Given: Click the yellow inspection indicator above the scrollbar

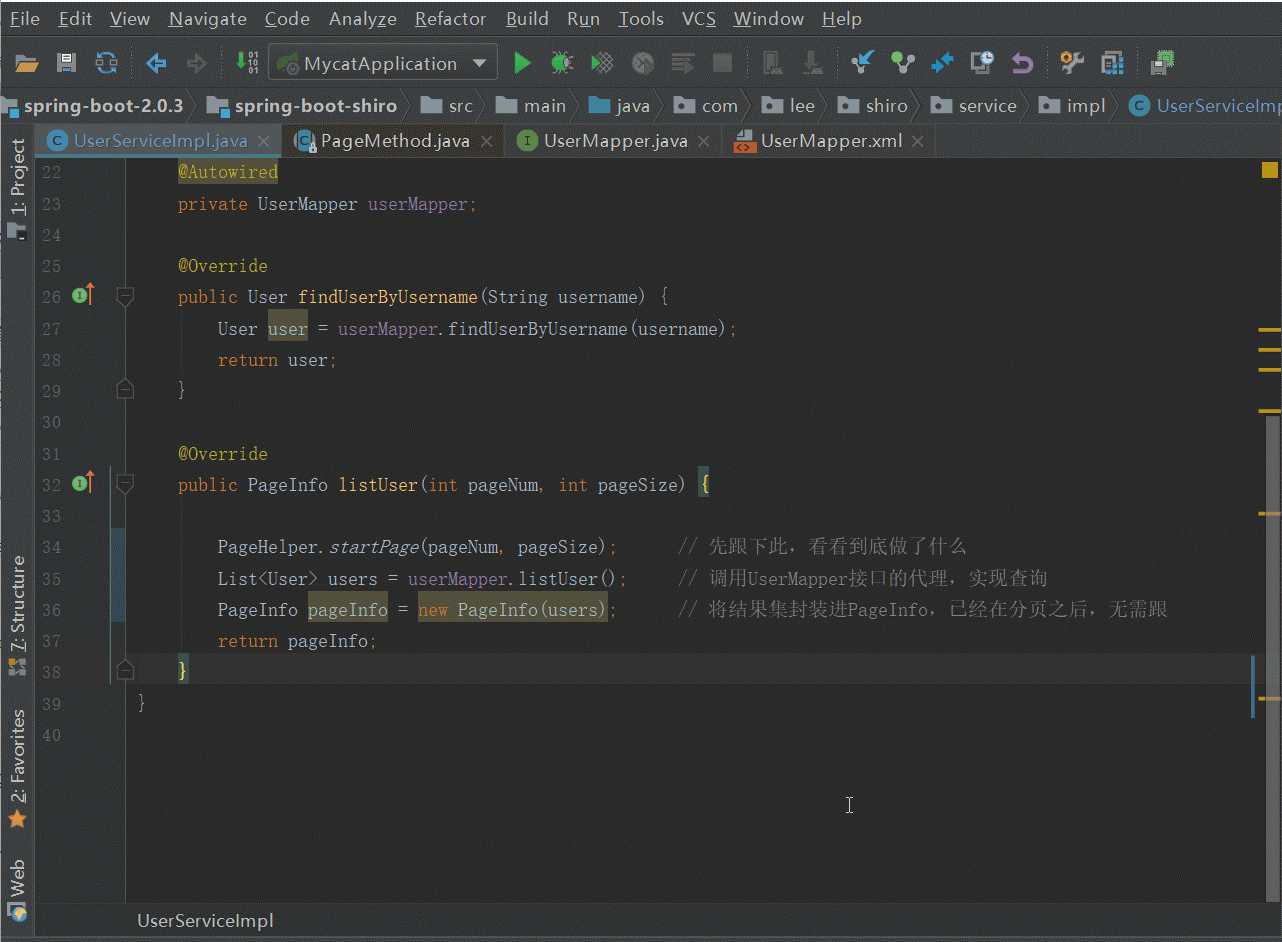Looking at the screenshot, I should click(1270, 170).
